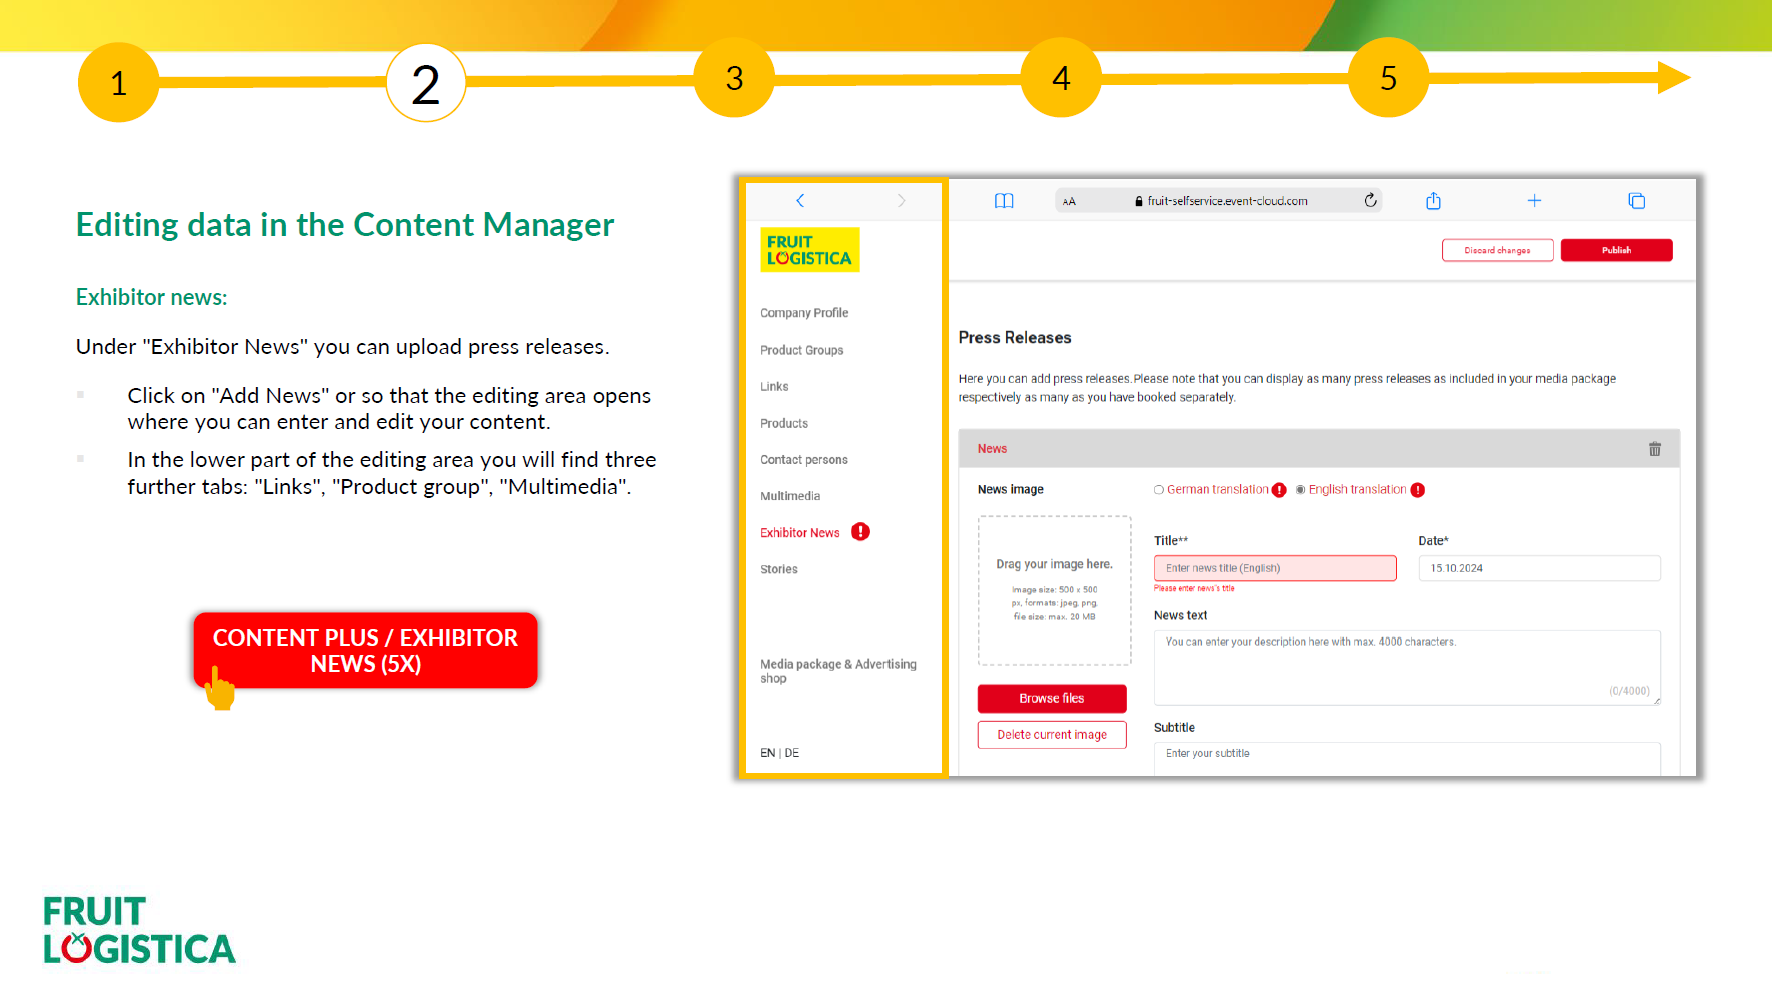The image size is (1772, 995).
Task: Click the 'Please enter news's title' error text
Action: 1194,589
